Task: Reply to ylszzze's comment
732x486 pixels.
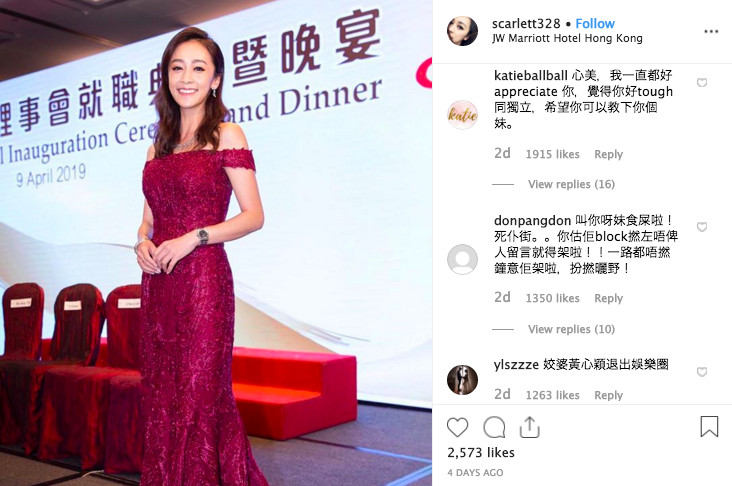Action: pos(608,395)
